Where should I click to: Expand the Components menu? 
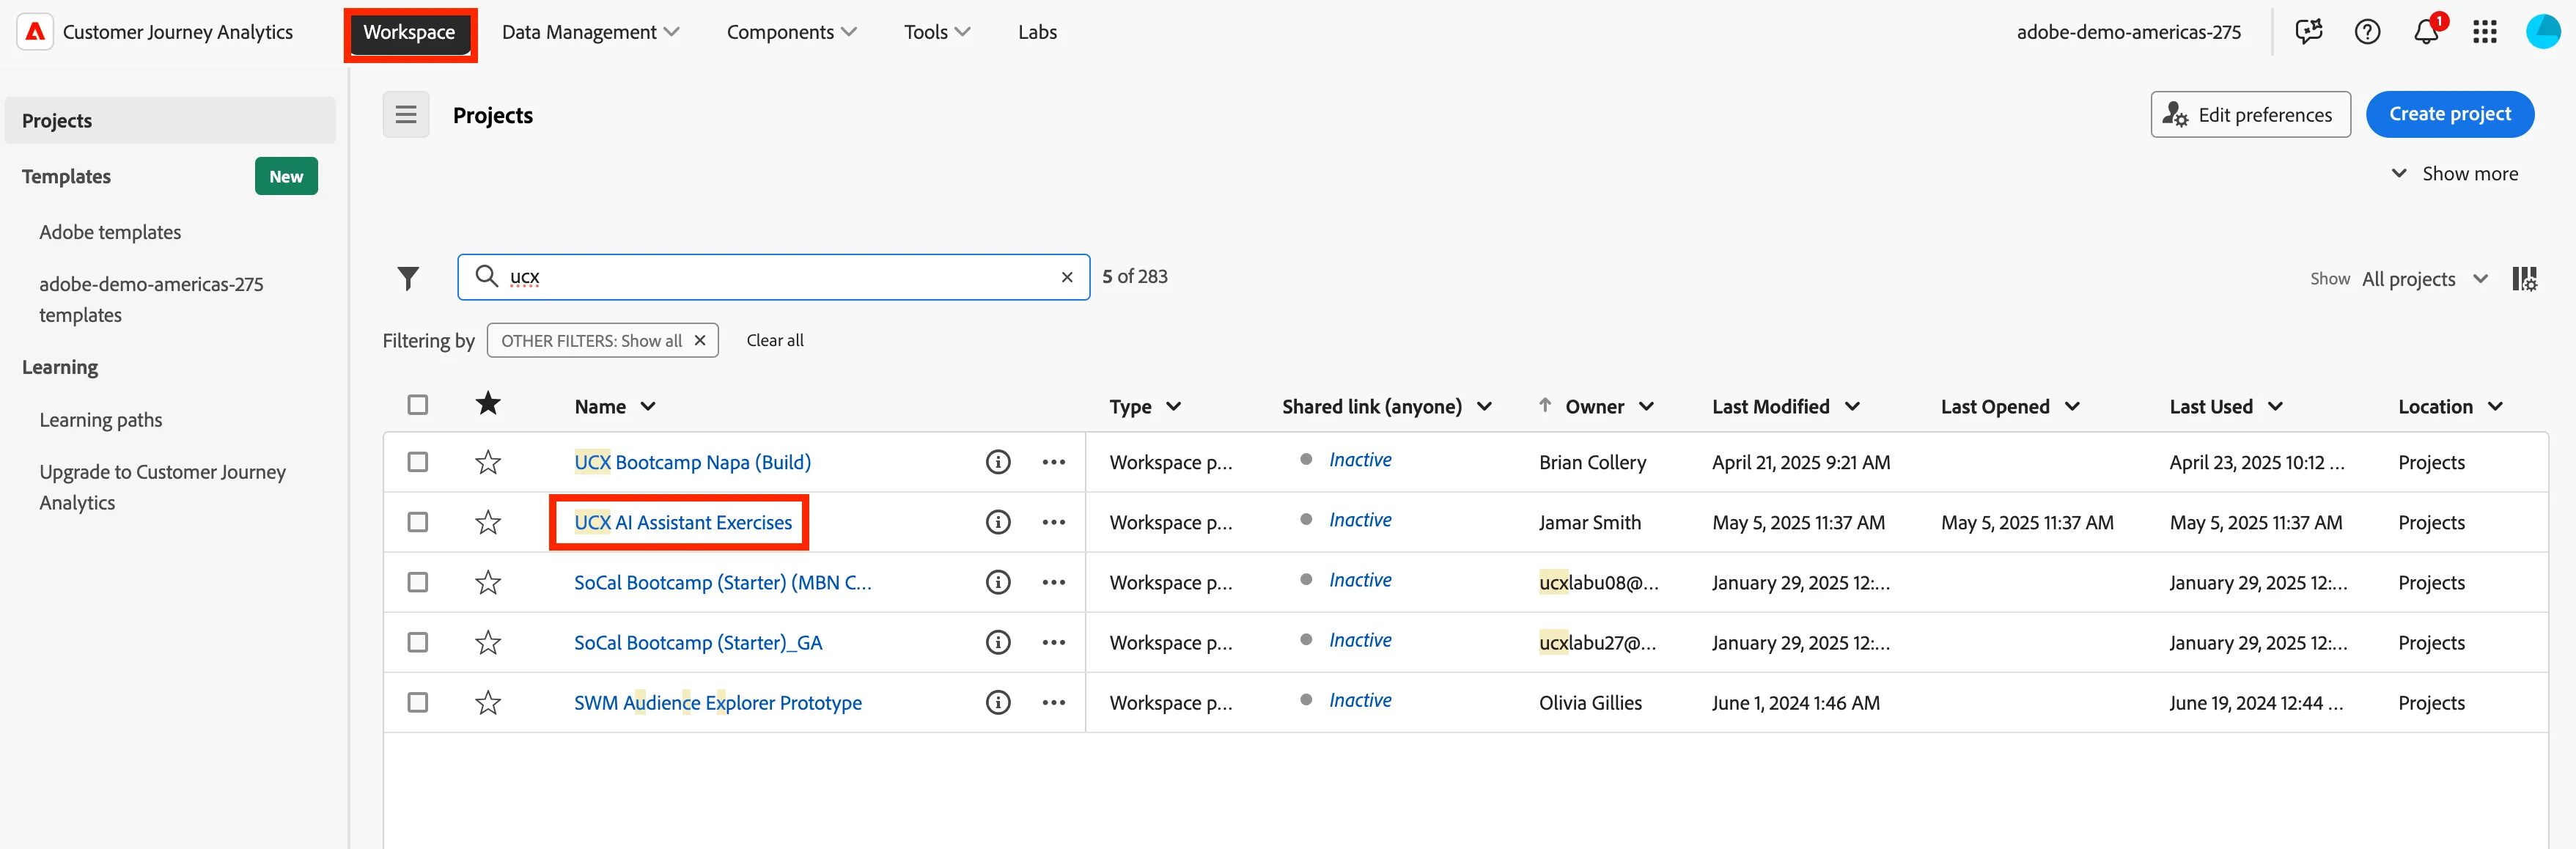(791, 32)
